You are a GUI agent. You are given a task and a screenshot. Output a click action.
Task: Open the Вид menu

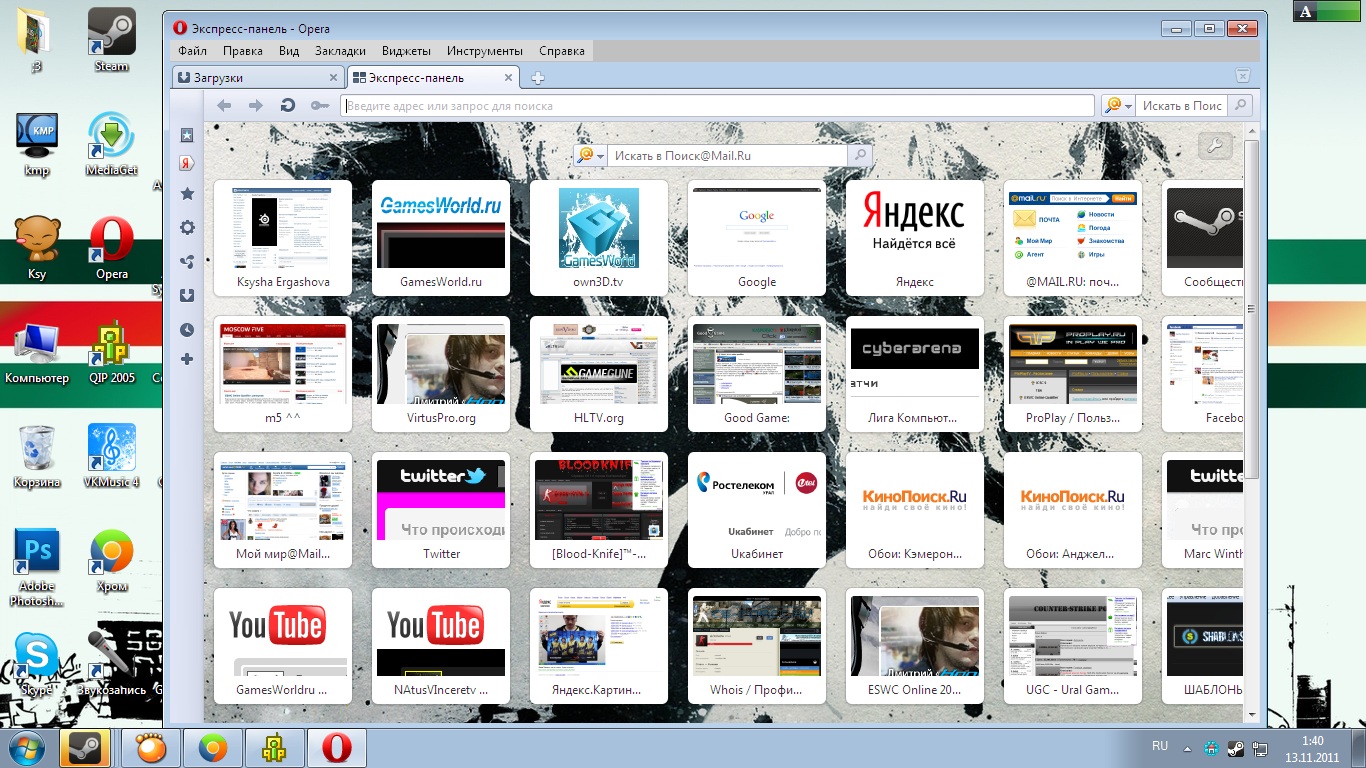coord(289,51)
